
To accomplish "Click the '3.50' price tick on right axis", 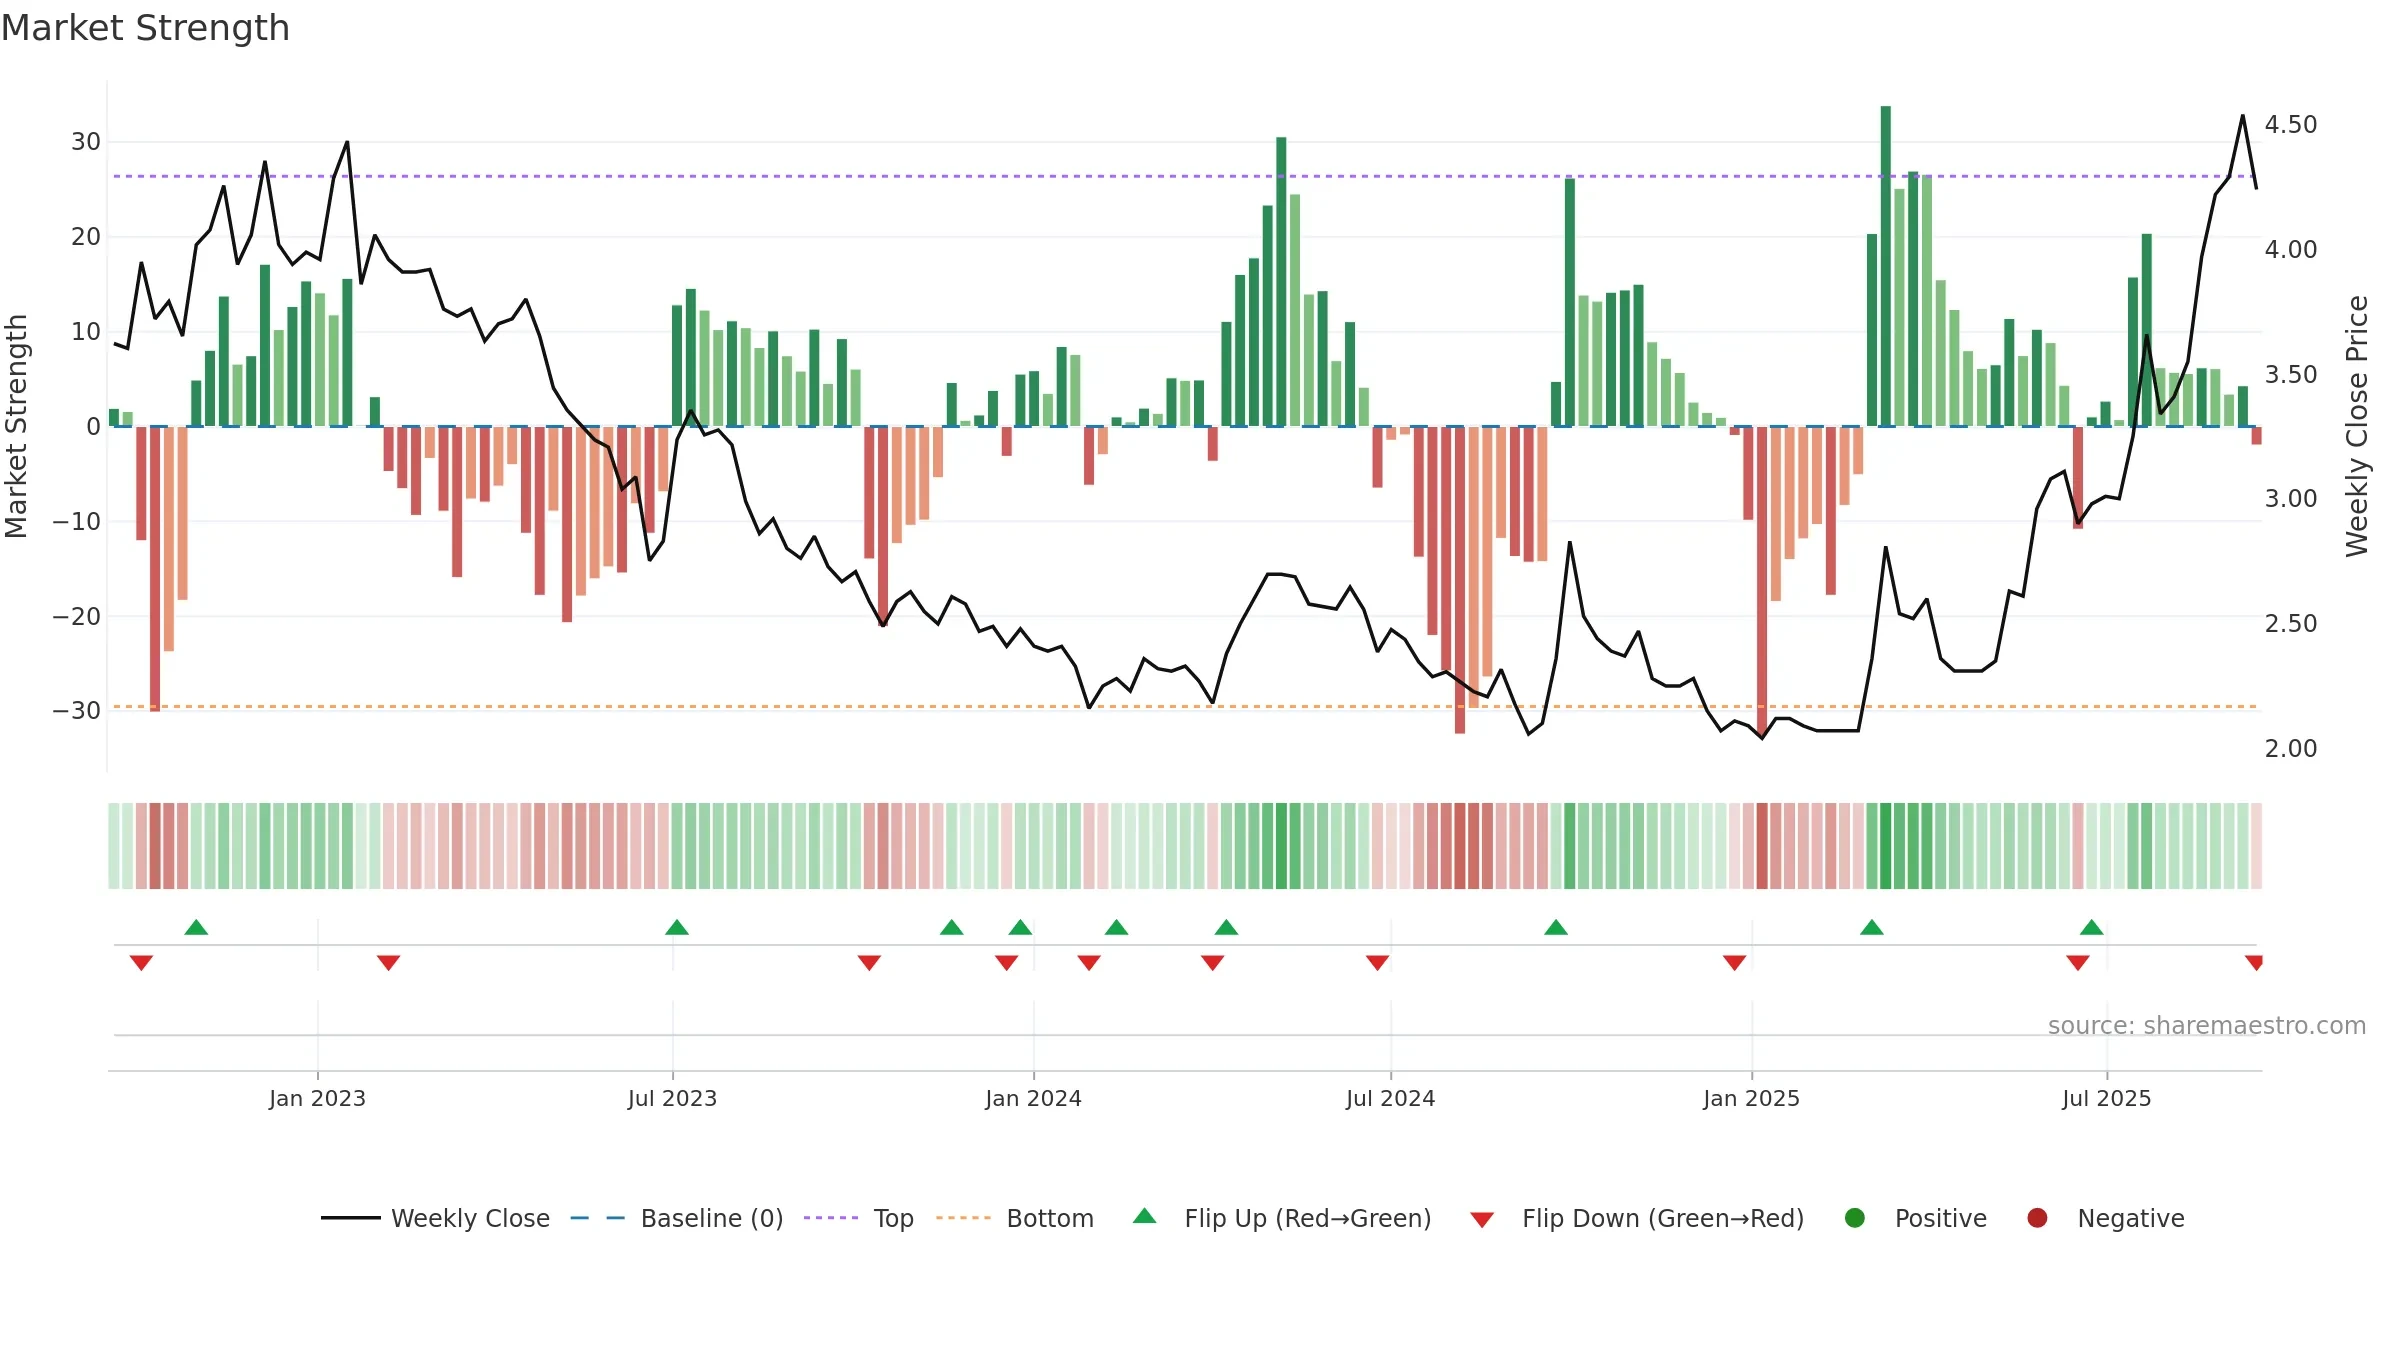I will [2291, 374].
